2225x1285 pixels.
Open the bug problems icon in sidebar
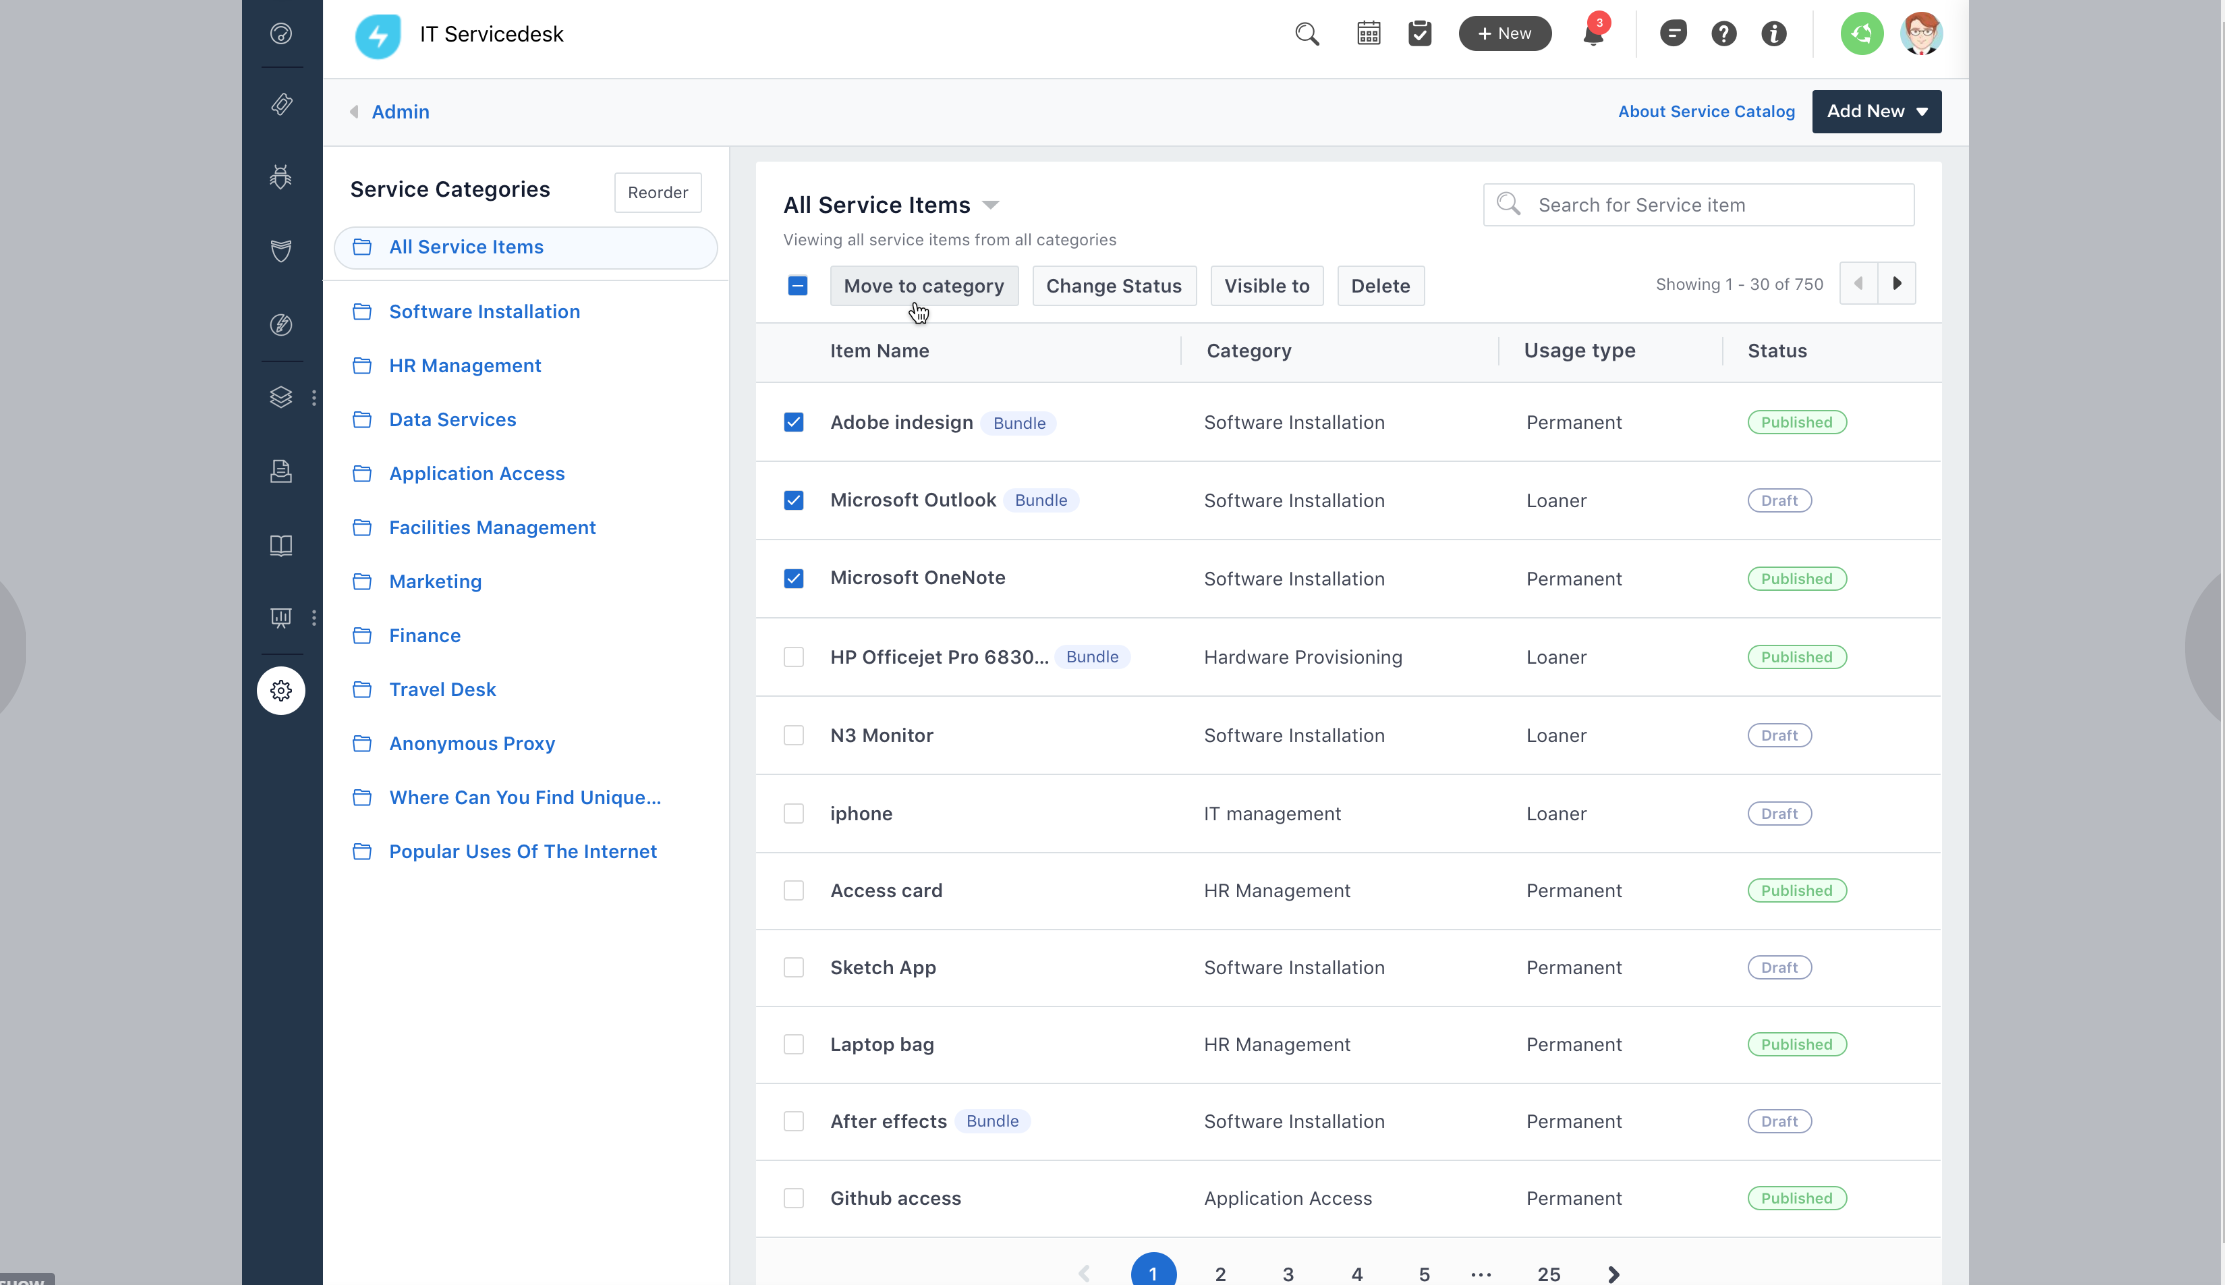click(281, 178)
